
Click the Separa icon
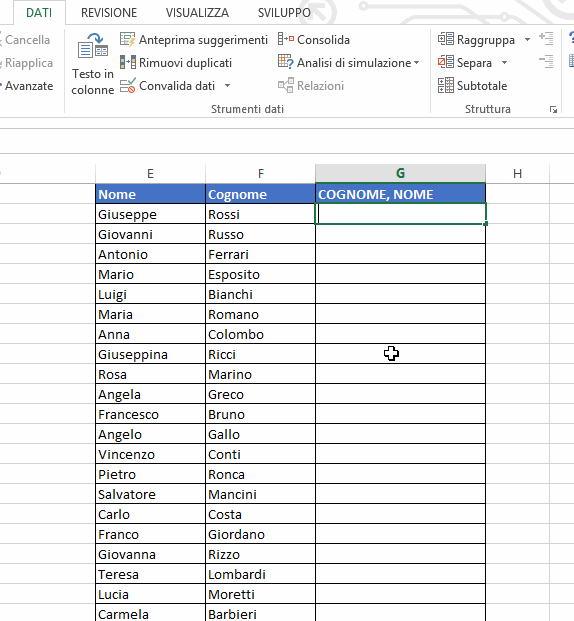tap(446, 63)
